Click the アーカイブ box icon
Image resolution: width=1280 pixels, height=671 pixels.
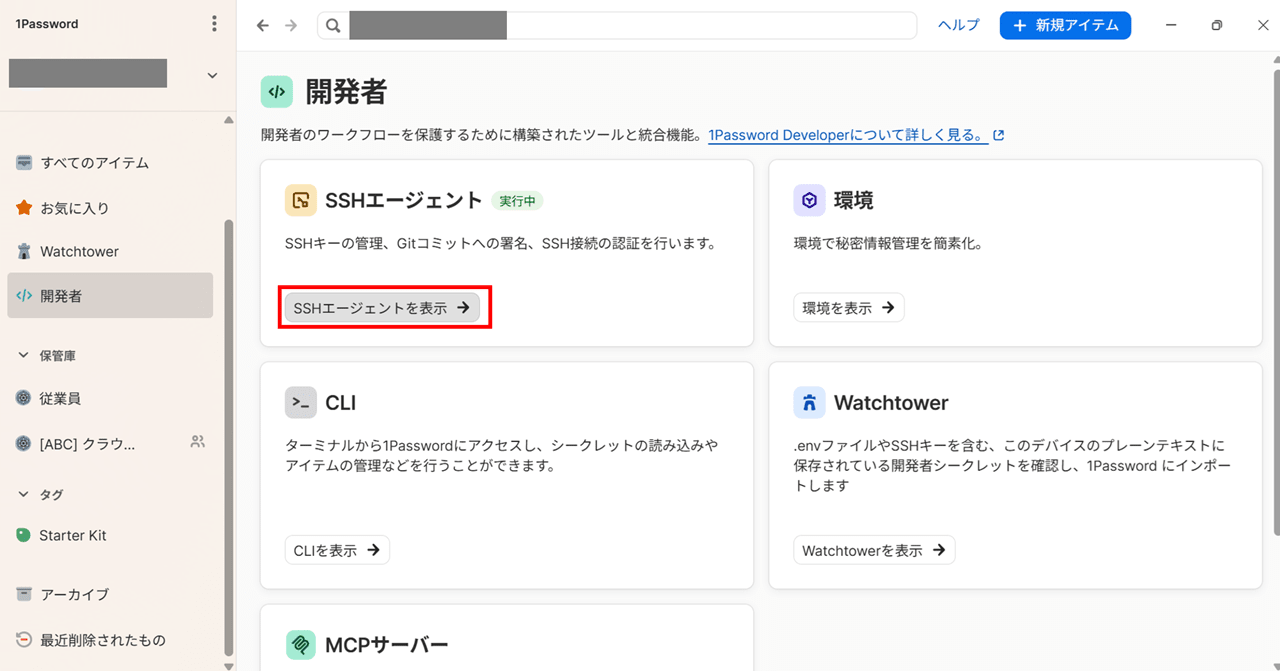click(24, 594)
